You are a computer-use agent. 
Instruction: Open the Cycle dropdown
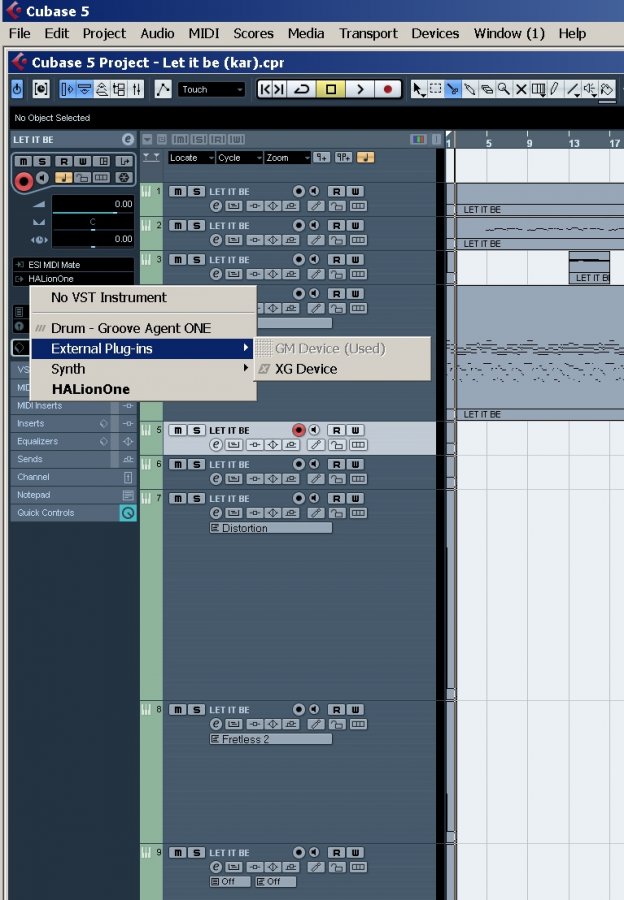[x=239, y=157]
